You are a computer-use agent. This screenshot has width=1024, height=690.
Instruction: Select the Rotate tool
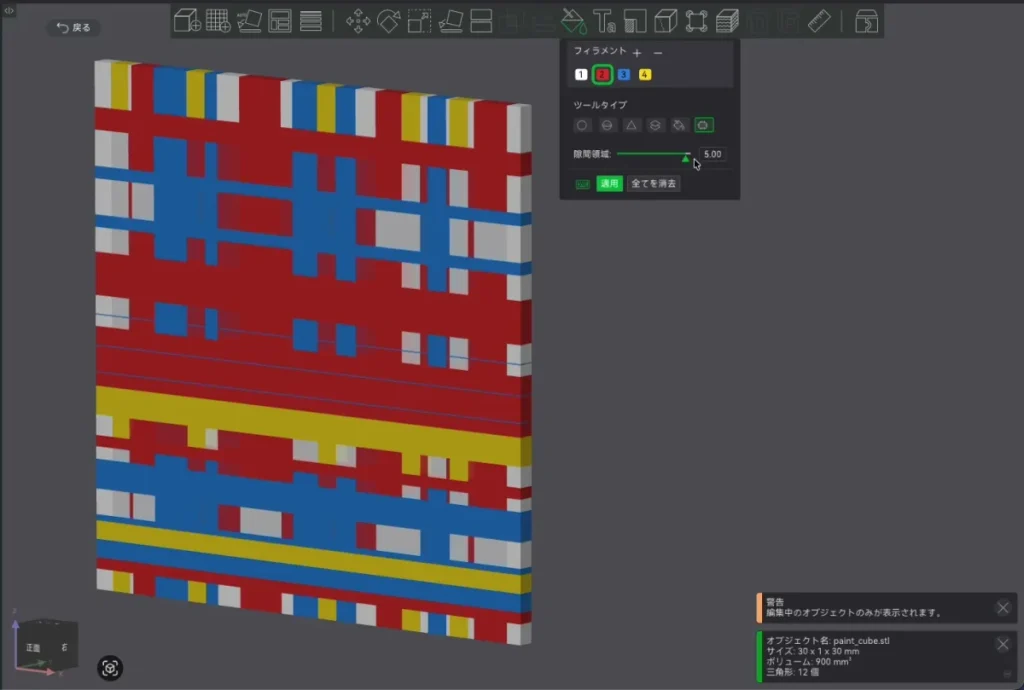coord(389,21)
